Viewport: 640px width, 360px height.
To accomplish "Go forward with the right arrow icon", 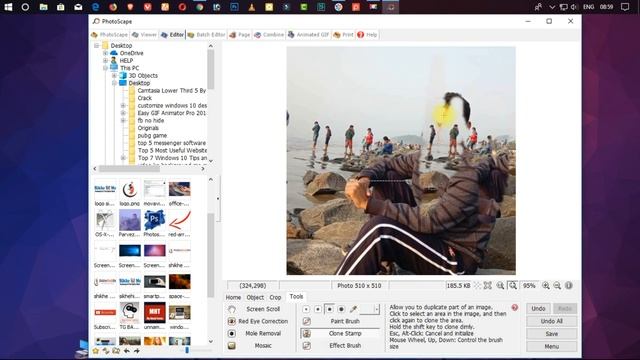I will pyautogui.click(x=136, y=351).
